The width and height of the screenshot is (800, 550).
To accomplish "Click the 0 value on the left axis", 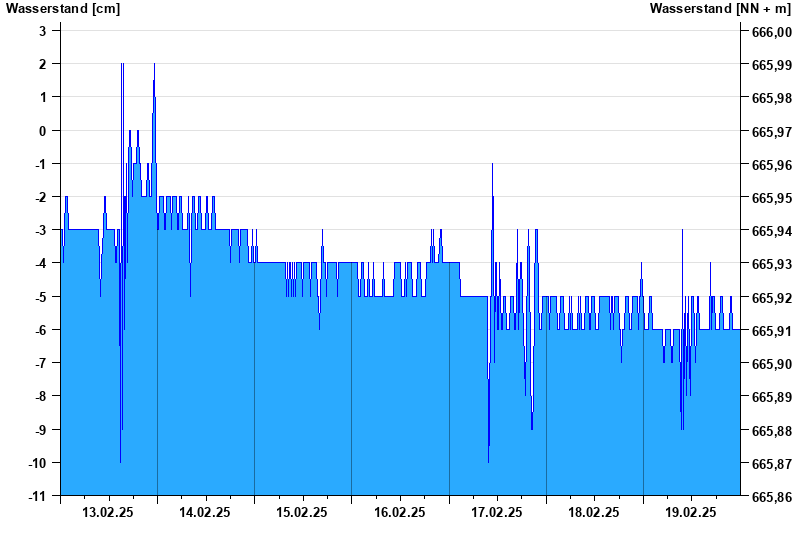I will tap(43, 131).
